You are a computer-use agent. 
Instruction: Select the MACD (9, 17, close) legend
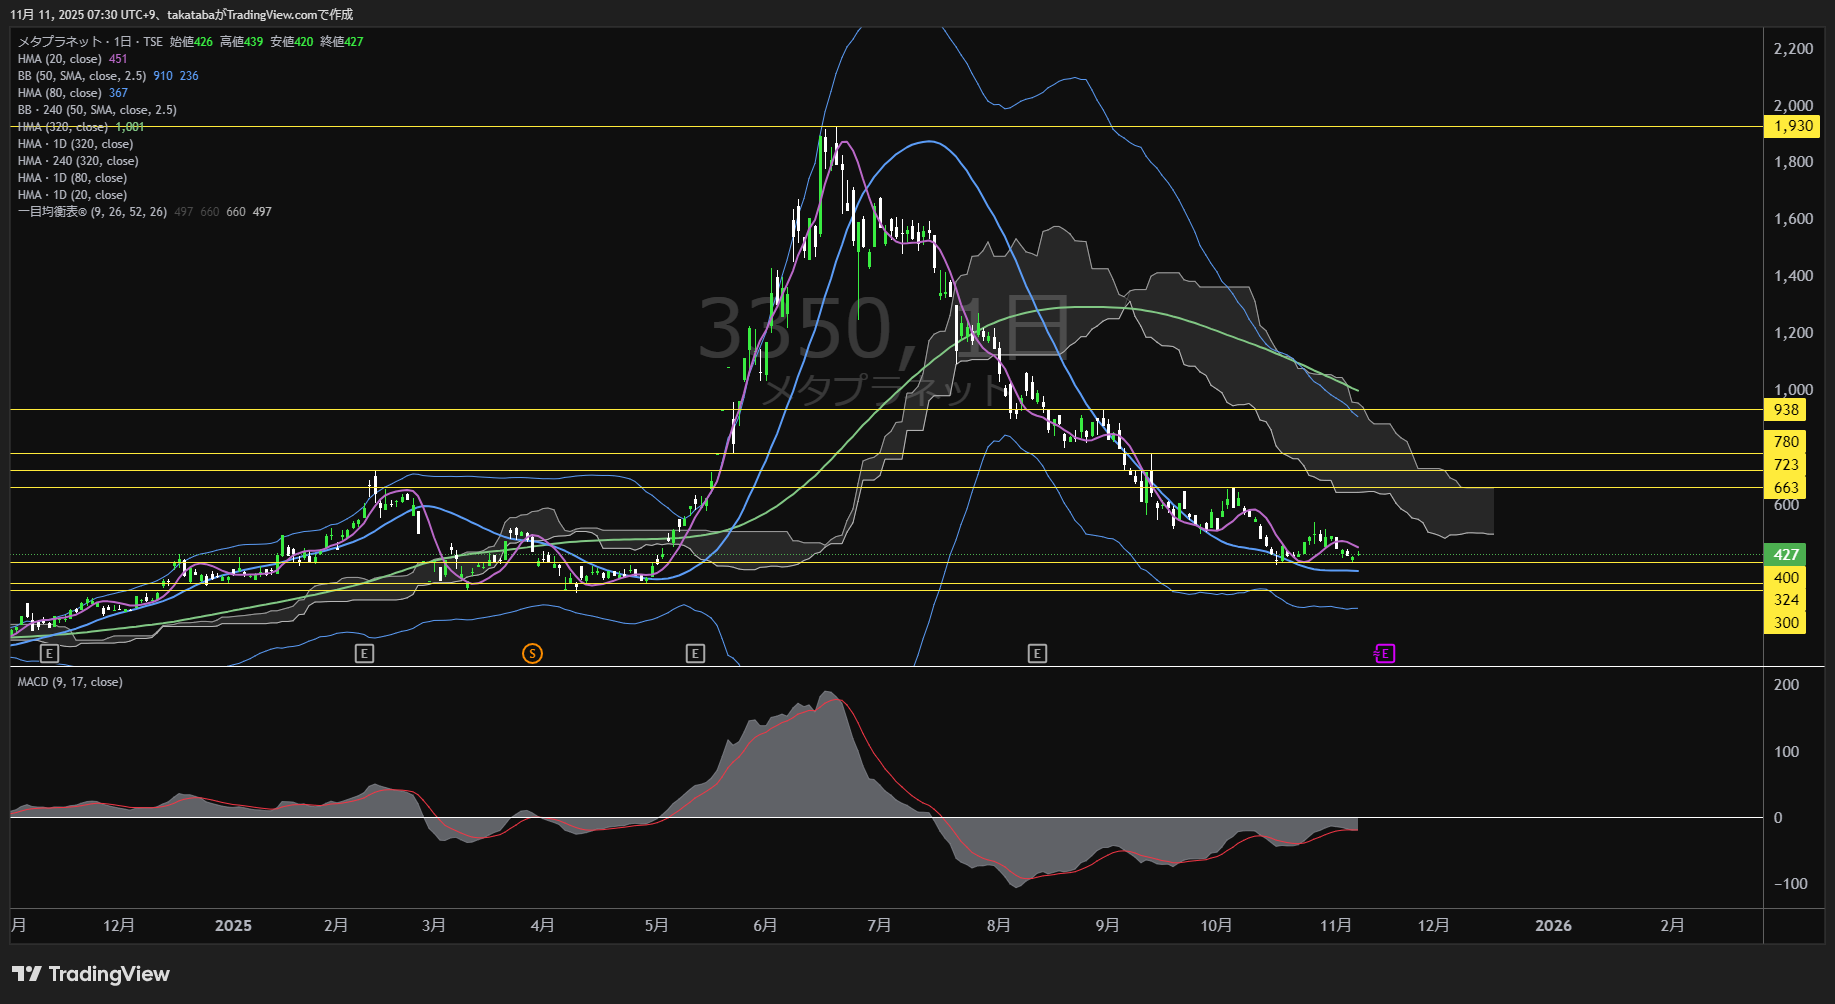[70, 682]
